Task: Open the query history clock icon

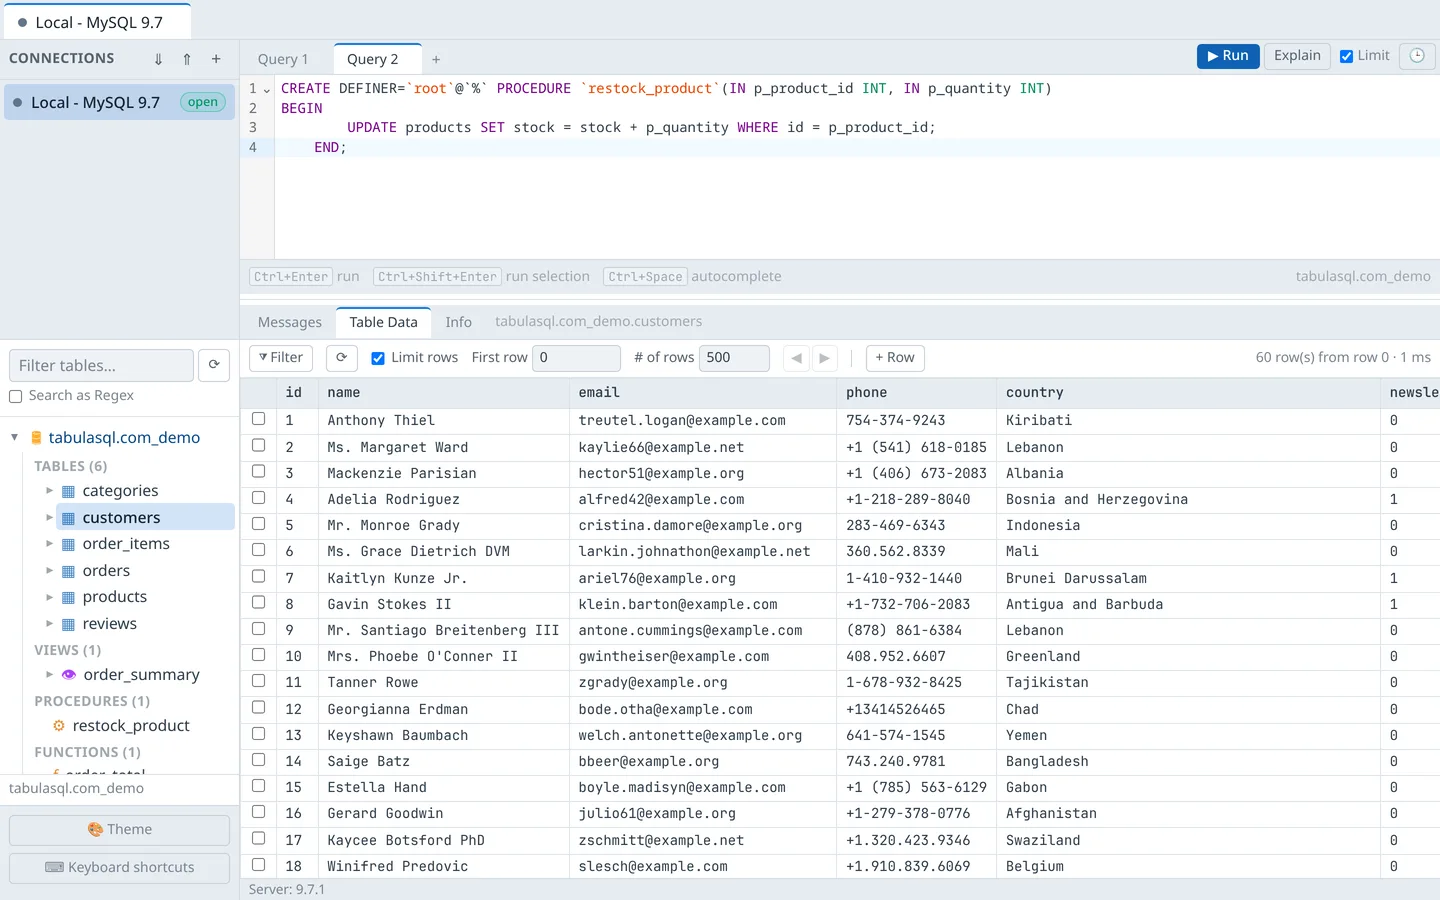Action: (1417, 56)
